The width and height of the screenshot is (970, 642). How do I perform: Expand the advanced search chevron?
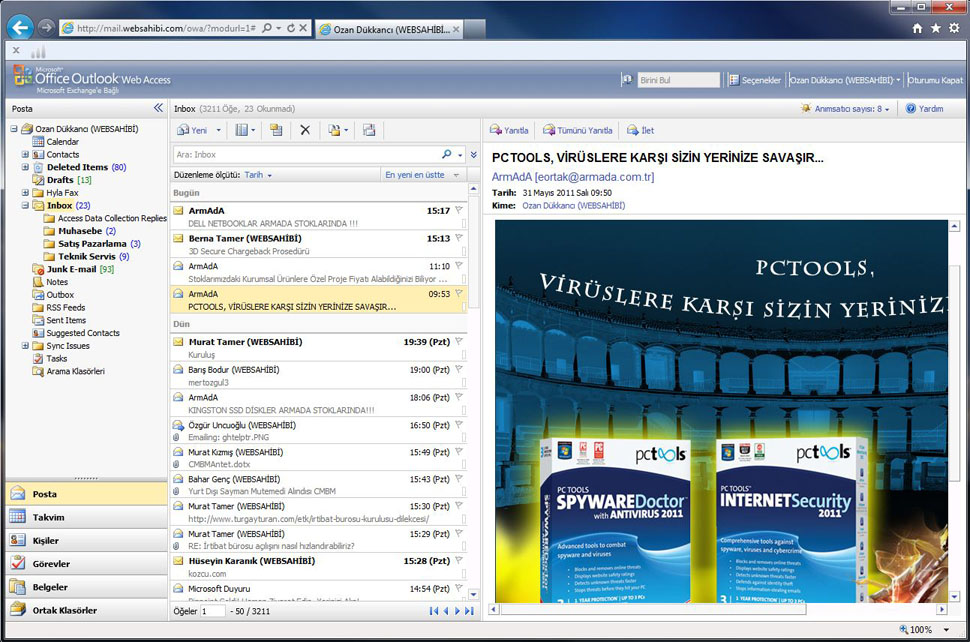pos(473,155)
